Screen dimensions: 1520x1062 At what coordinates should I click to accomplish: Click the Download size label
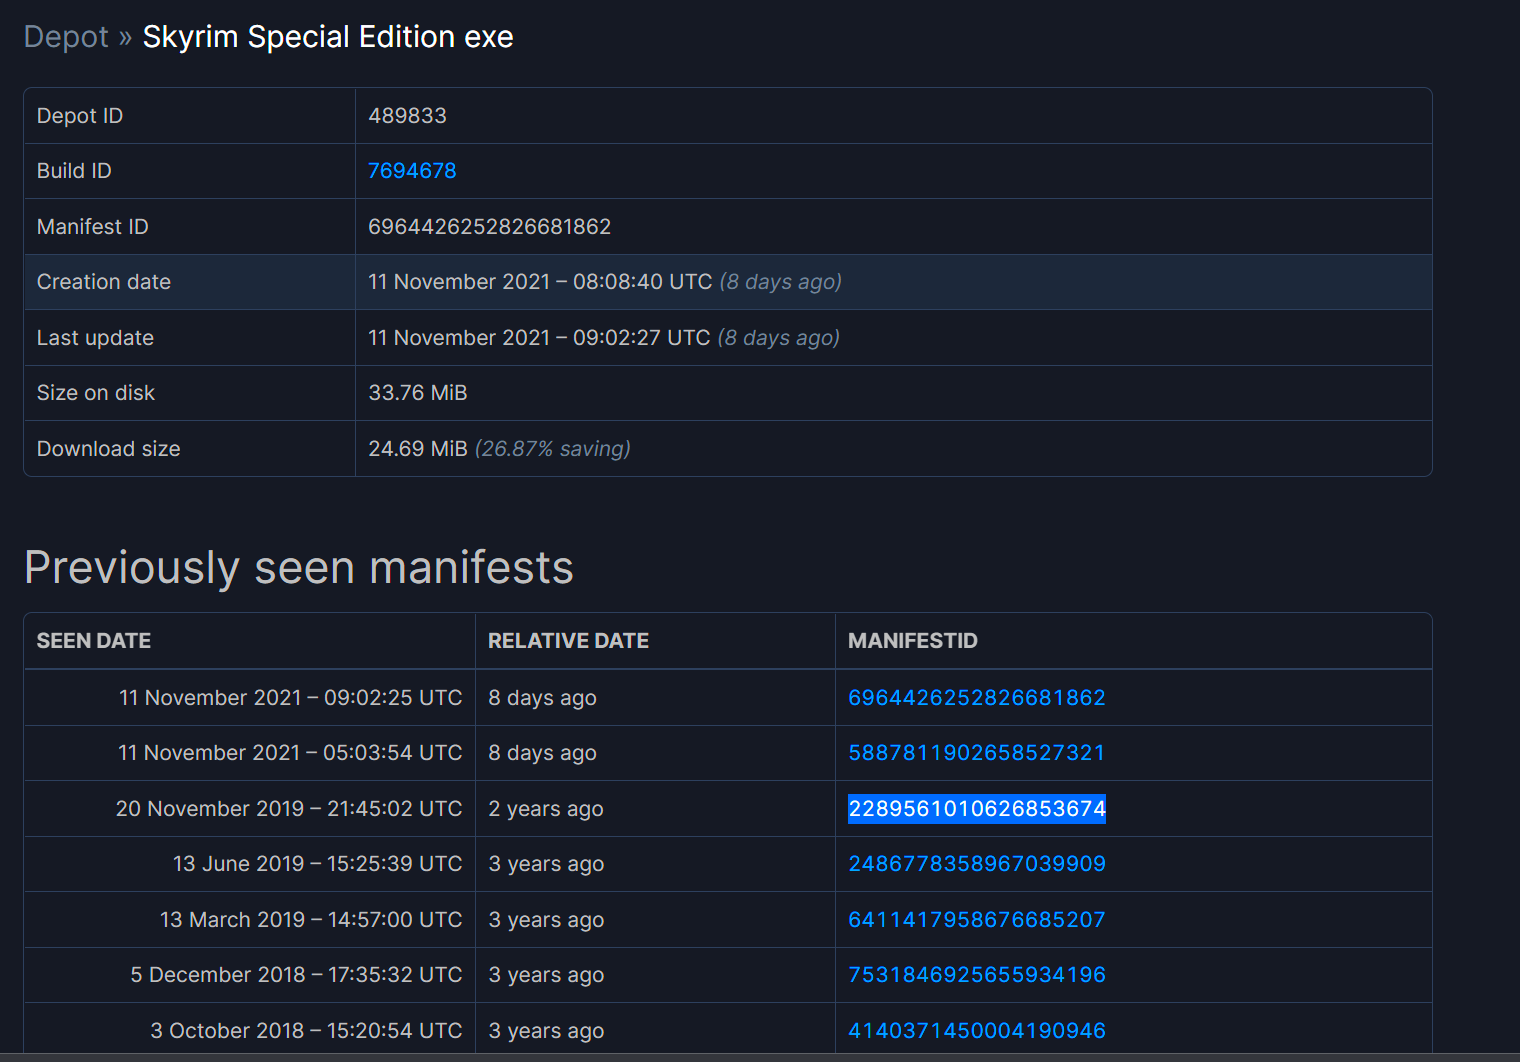tap(109, 449)
